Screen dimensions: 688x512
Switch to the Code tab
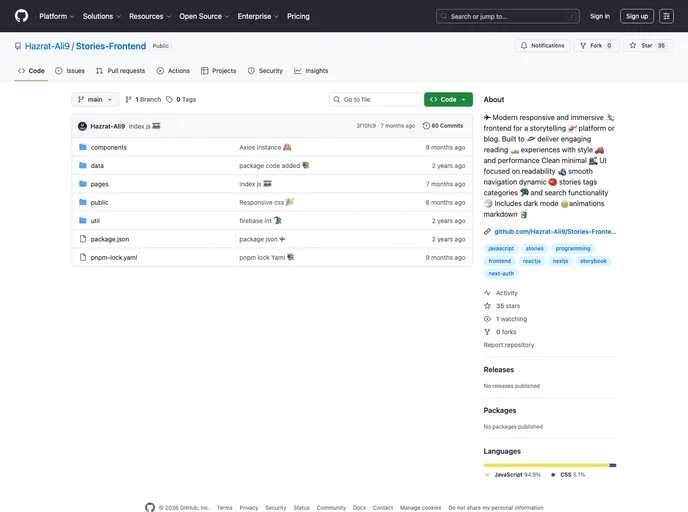pyautogui.click(x=31, y=71)
